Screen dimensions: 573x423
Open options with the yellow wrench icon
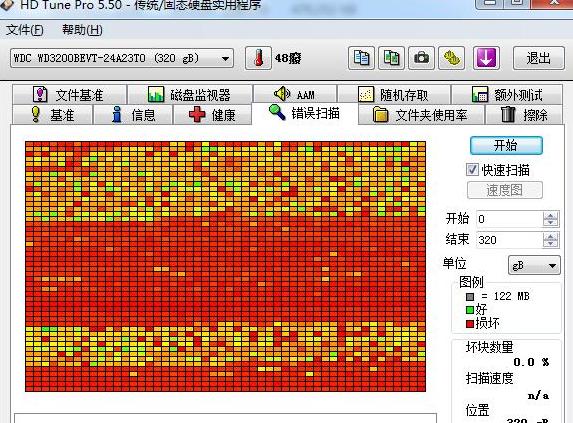[452, 58]
